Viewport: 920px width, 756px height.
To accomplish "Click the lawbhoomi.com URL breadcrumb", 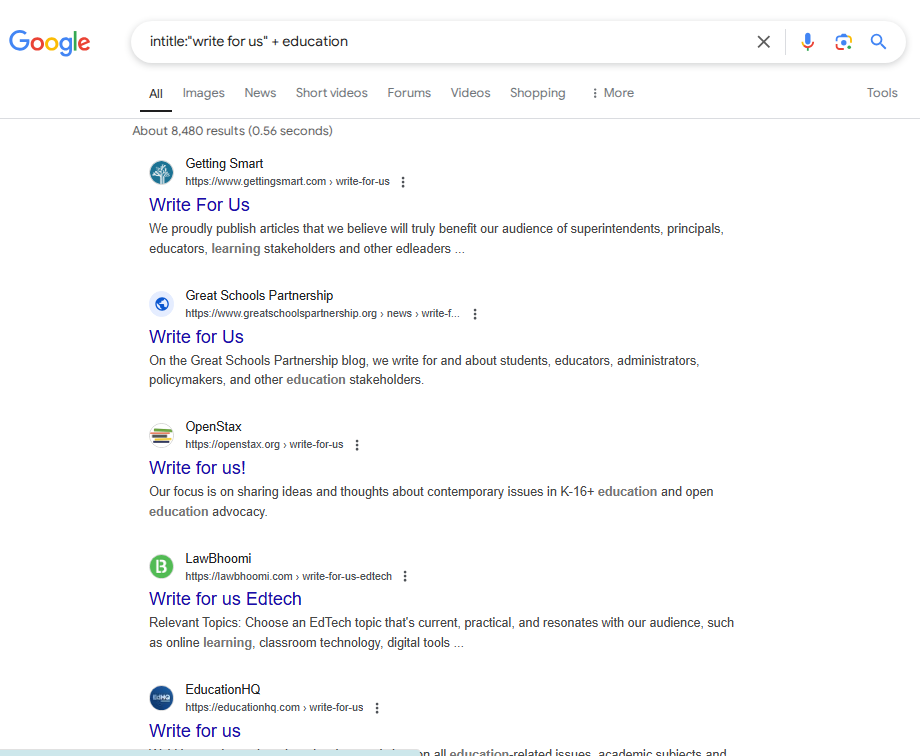I will [289, 576].
